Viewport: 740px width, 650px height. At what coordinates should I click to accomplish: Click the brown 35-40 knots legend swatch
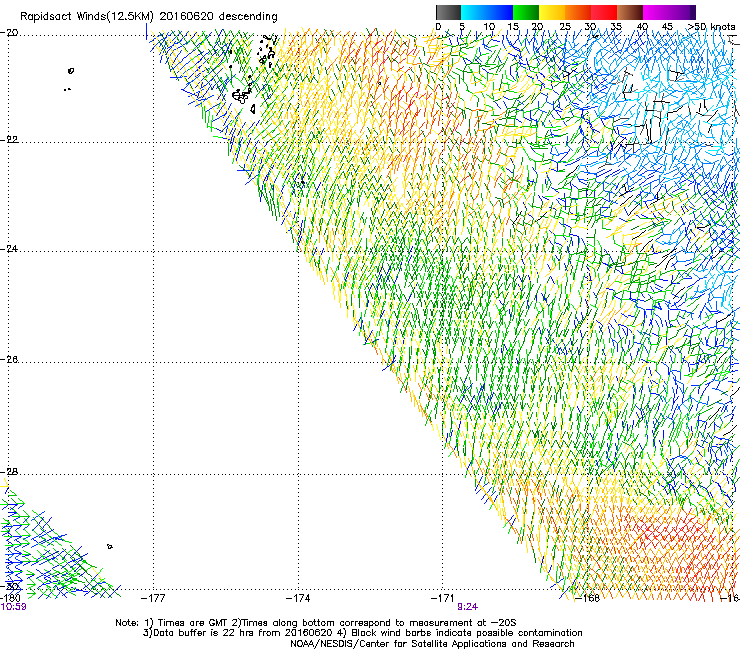[x=630, y=12]
